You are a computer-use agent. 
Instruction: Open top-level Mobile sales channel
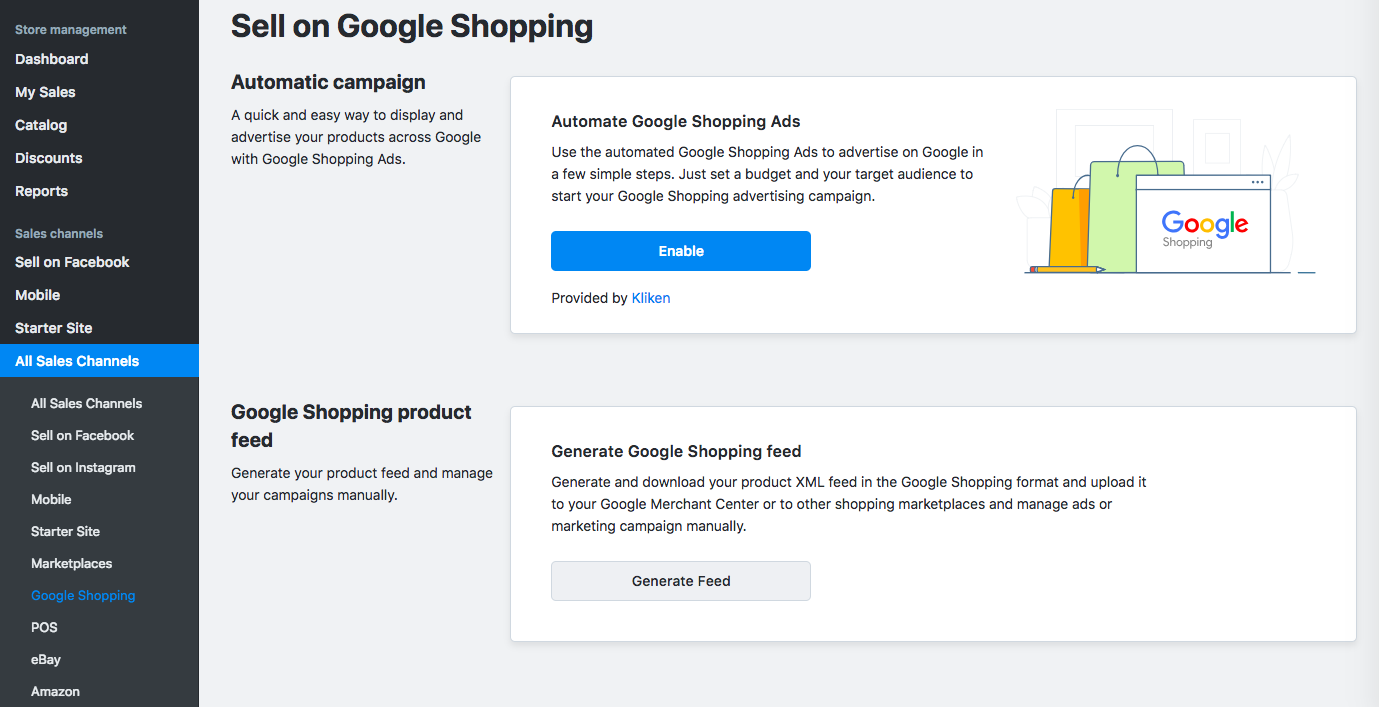tap(38, 295)
